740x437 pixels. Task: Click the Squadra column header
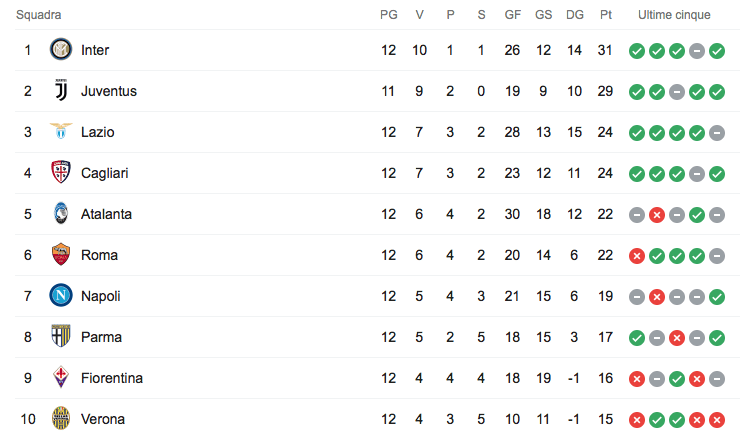click(x=38, y=15)
